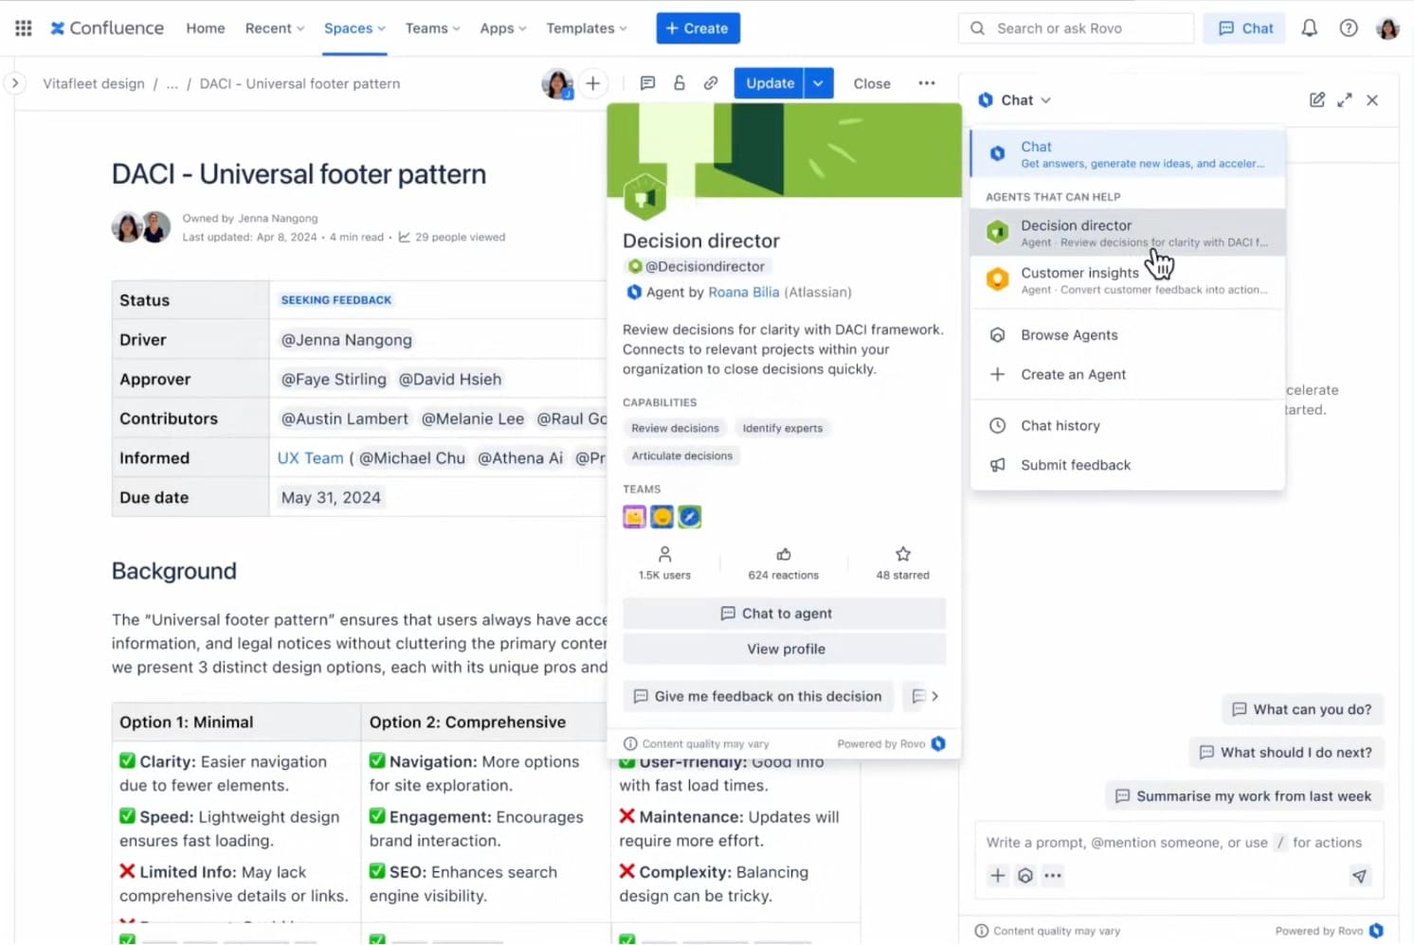Click the Chat to agent button
The width and height of the screenshot is (1414, 945).
783,613
